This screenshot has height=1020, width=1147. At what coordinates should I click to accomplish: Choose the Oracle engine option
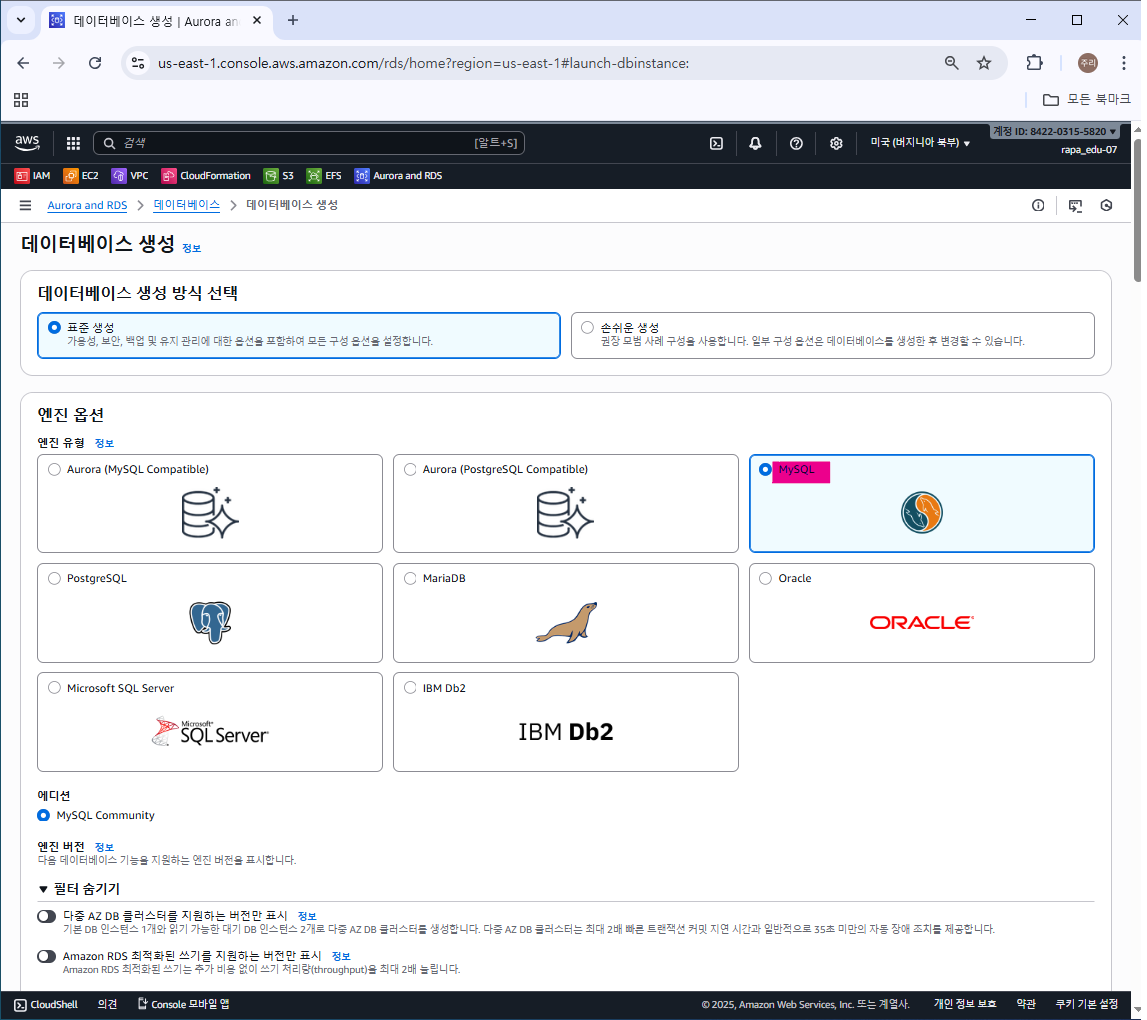(765, 579)
